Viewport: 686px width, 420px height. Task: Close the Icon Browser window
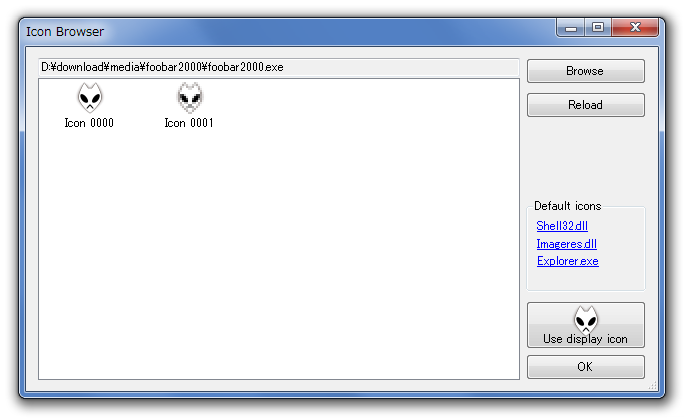pyautogui.click(x=635, y=28)
